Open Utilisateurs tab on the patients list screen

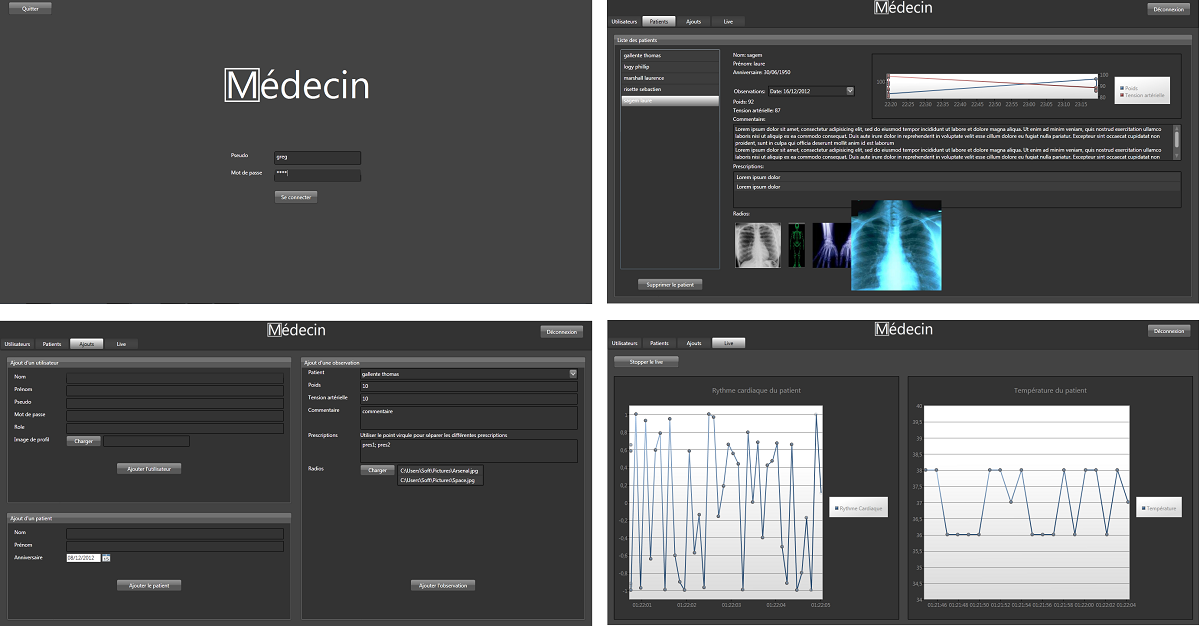(624, 21)
